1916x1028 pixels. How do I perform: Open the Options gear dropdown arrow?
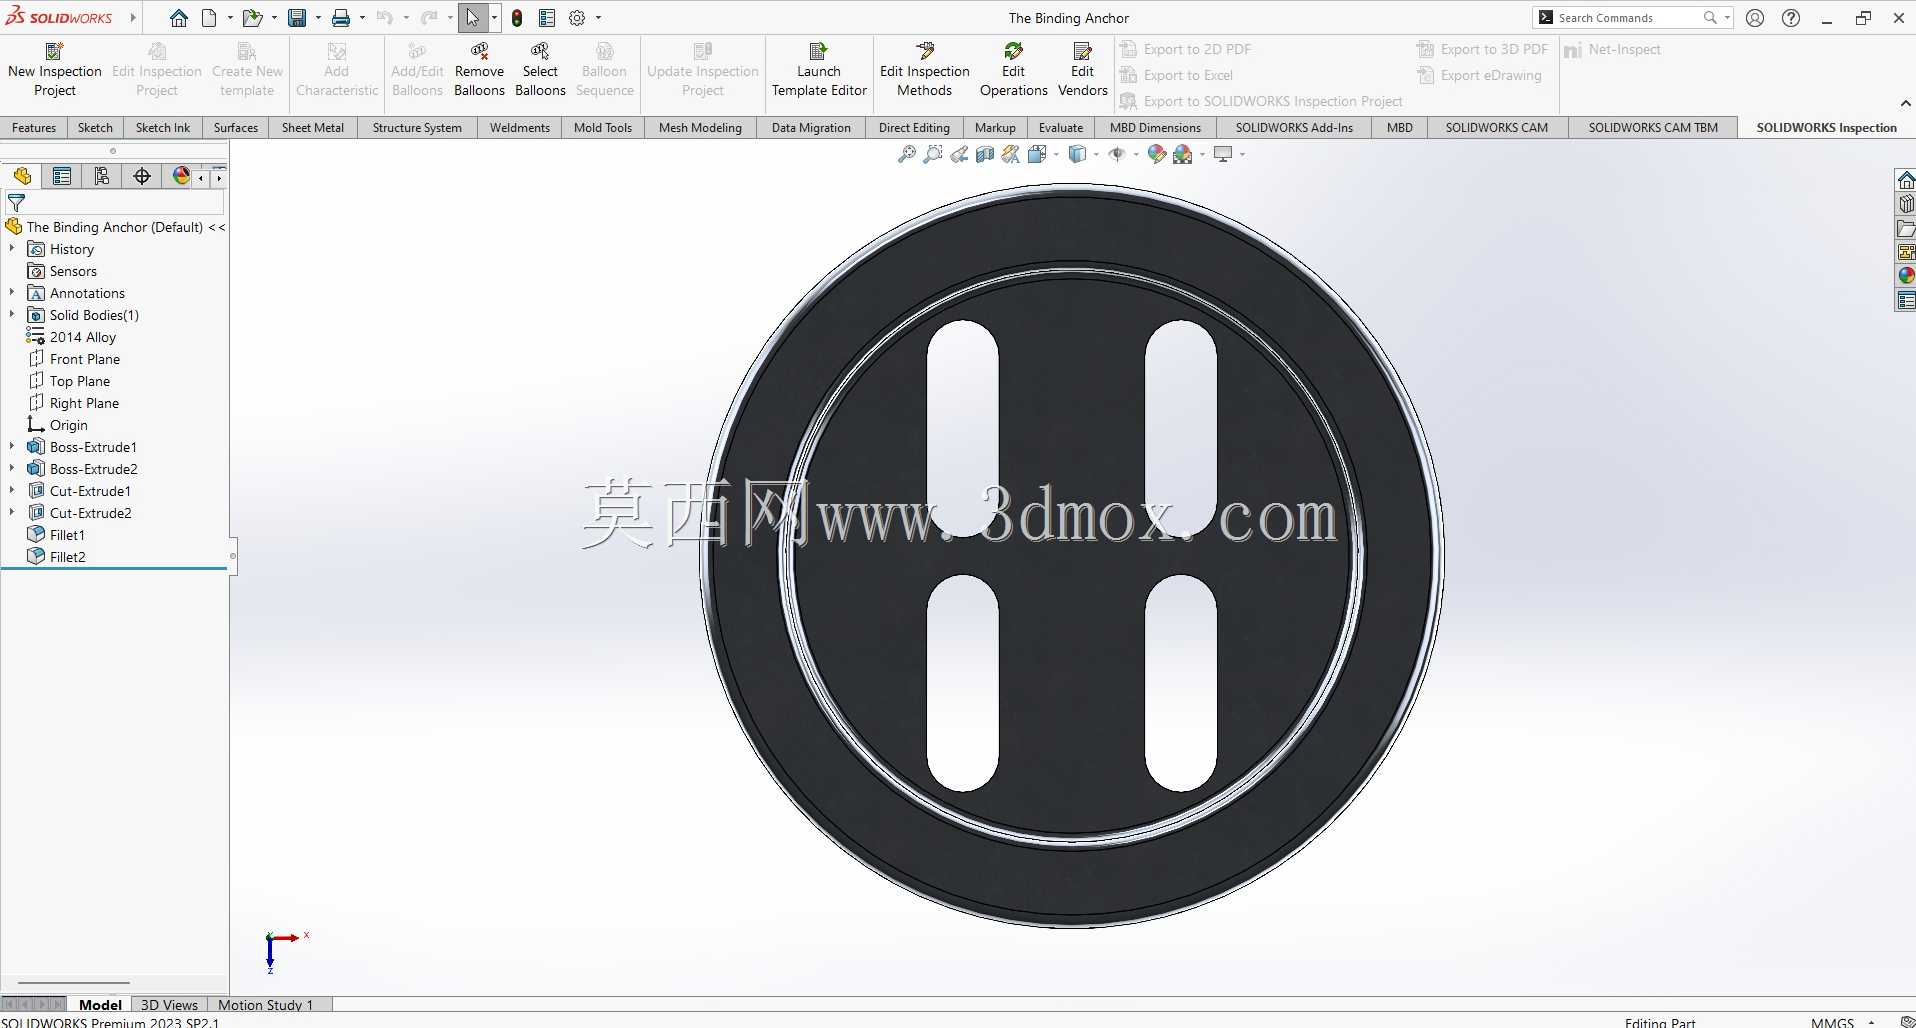coord(598,18)
